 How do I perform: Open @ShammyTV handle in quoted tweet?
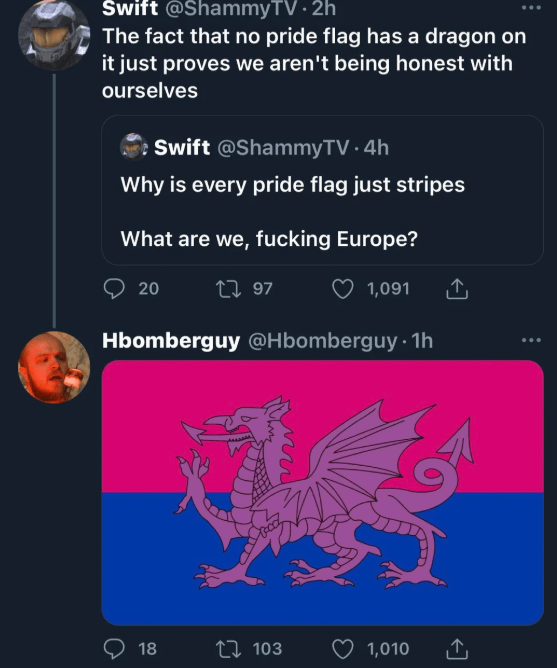click(283, 148)
